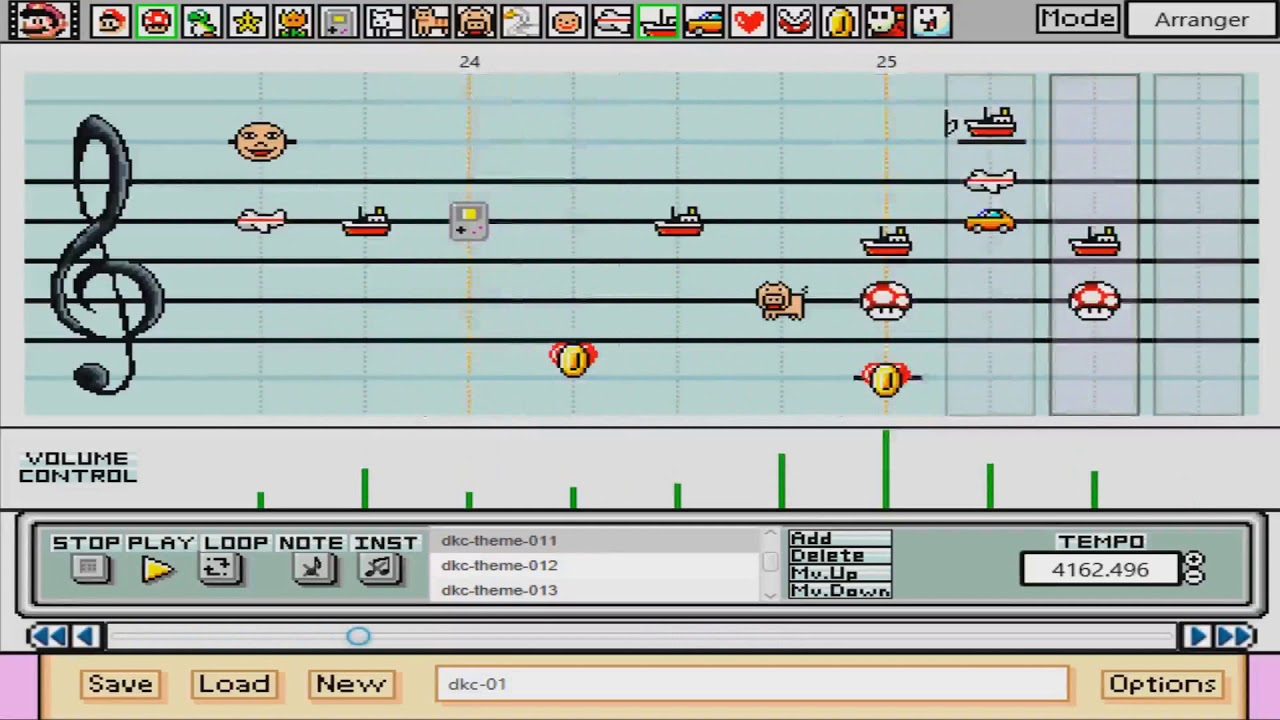This screenshot has width=1280, height=720.
Task: Open the Options button
Action: (x=1163, y=684)
